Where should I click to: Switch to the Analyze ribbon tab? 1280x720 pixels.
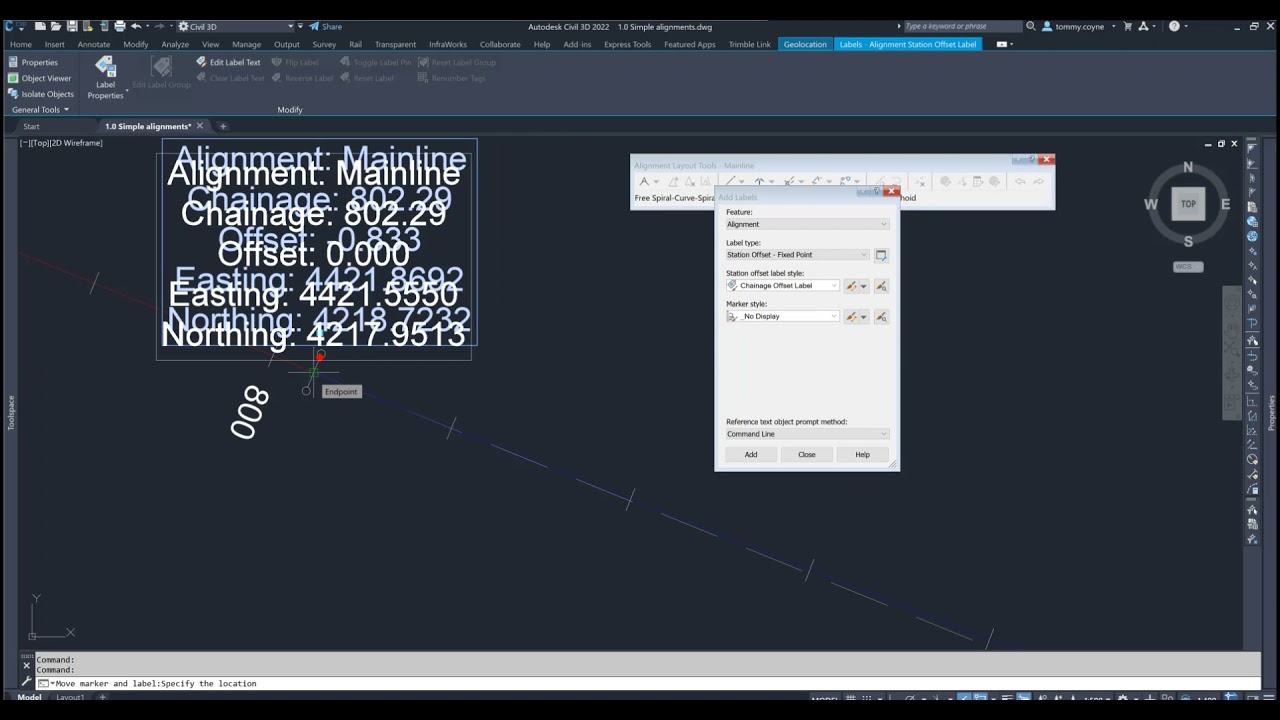(x=175, y=44)
